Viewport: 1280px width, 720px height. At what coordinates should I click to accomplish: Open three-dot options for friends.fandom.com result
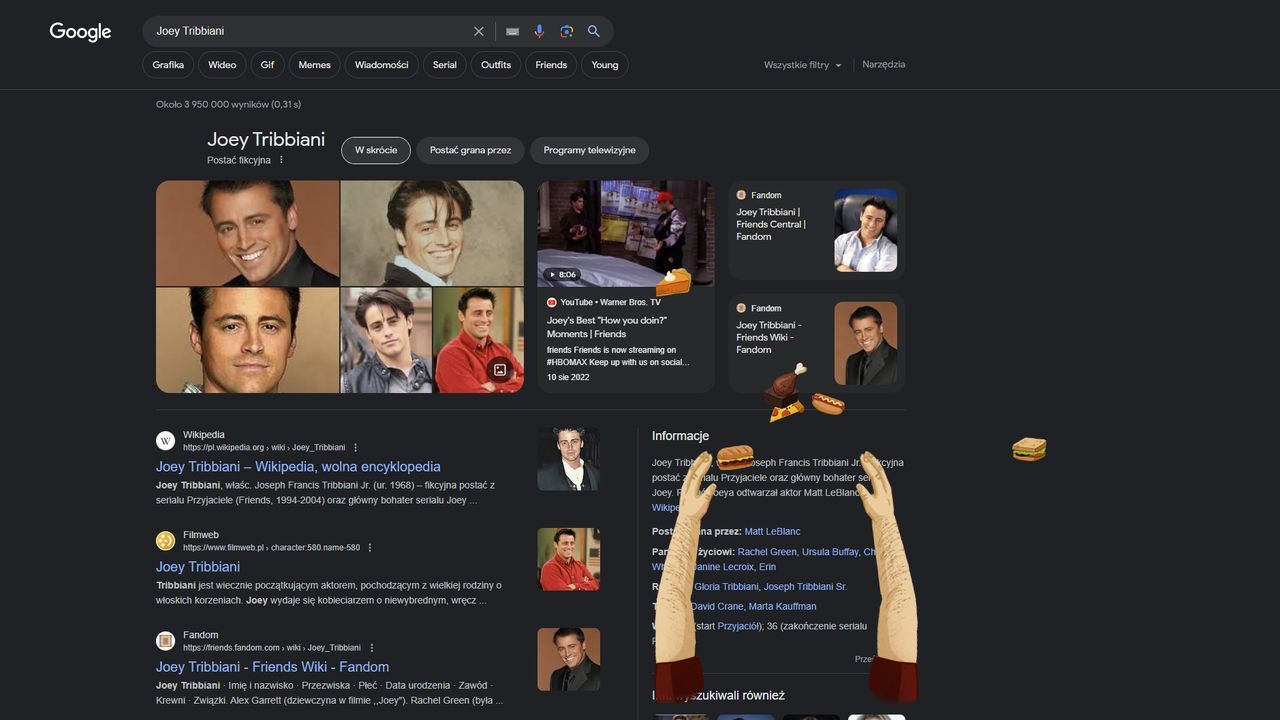pyautogui.click(x=371, y=647)
